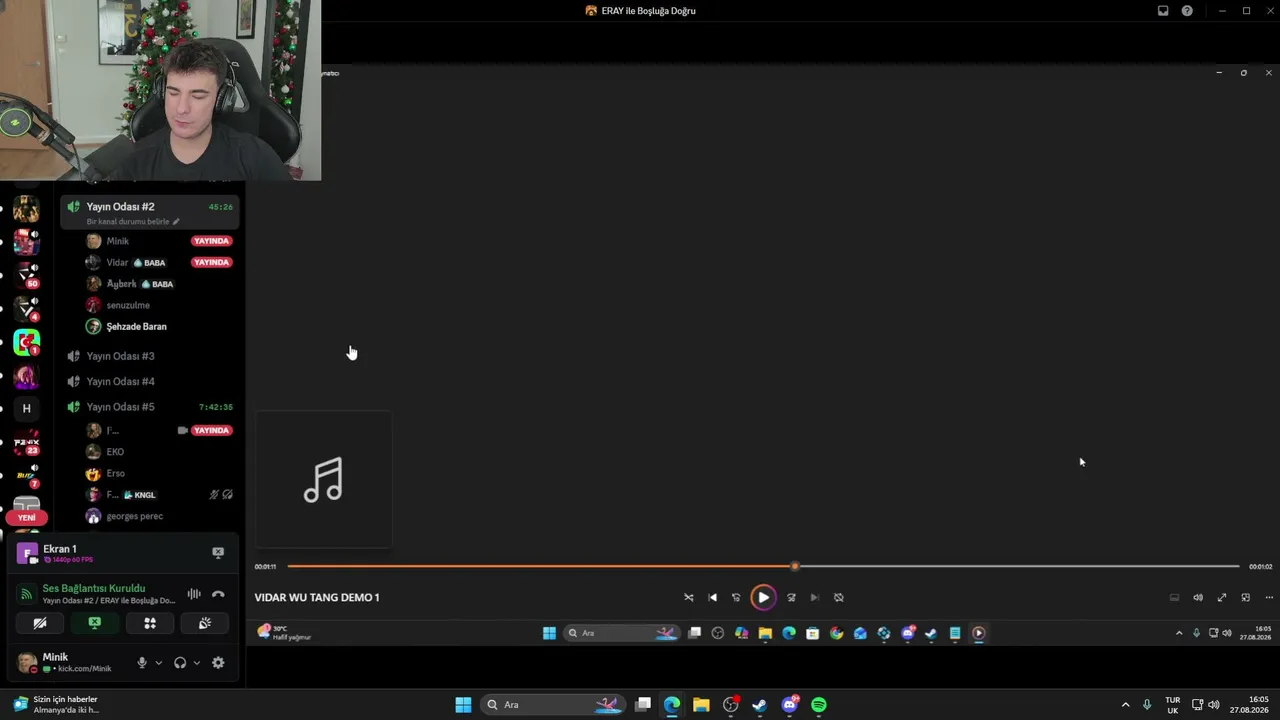Click the YENİ unread badge in server list

point(26,518)
